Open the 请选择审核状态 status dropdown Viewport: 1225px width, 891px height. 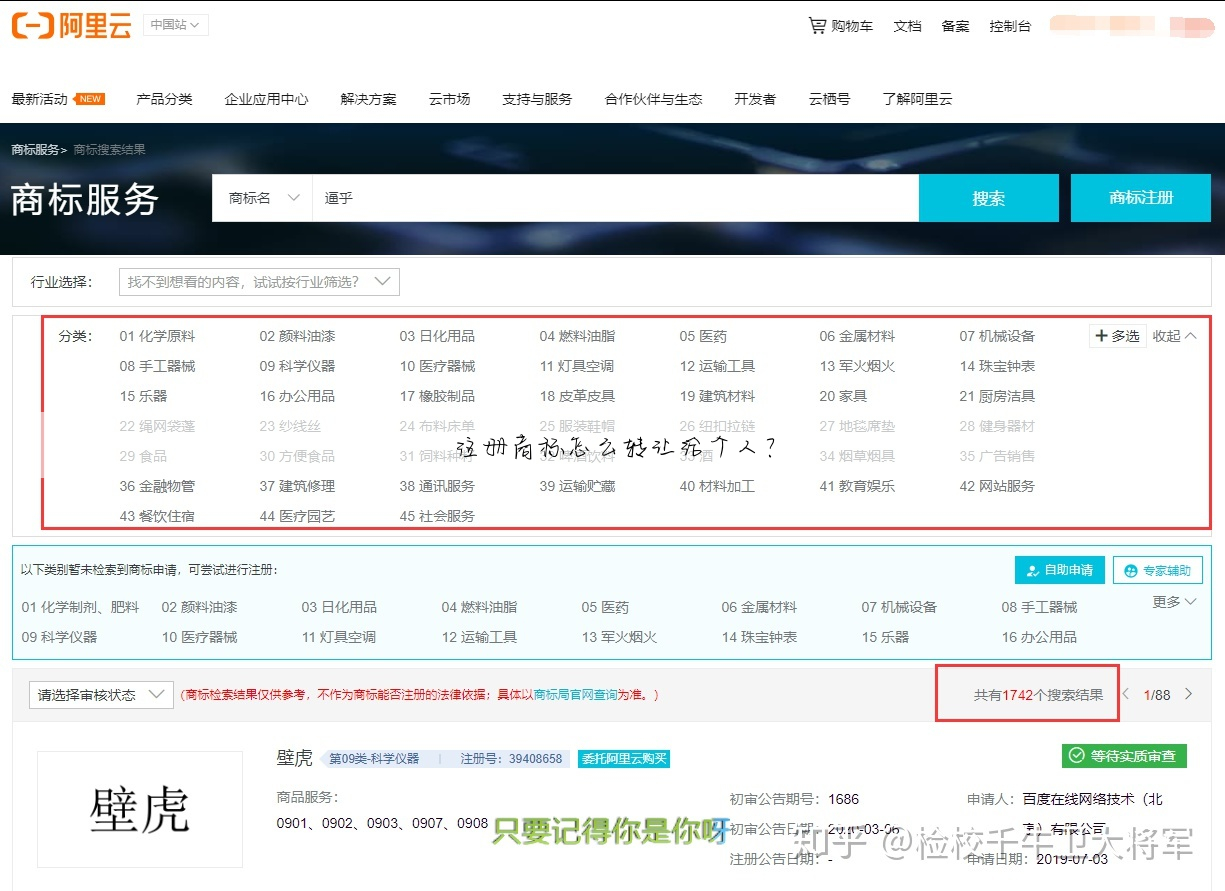(101, 694)
